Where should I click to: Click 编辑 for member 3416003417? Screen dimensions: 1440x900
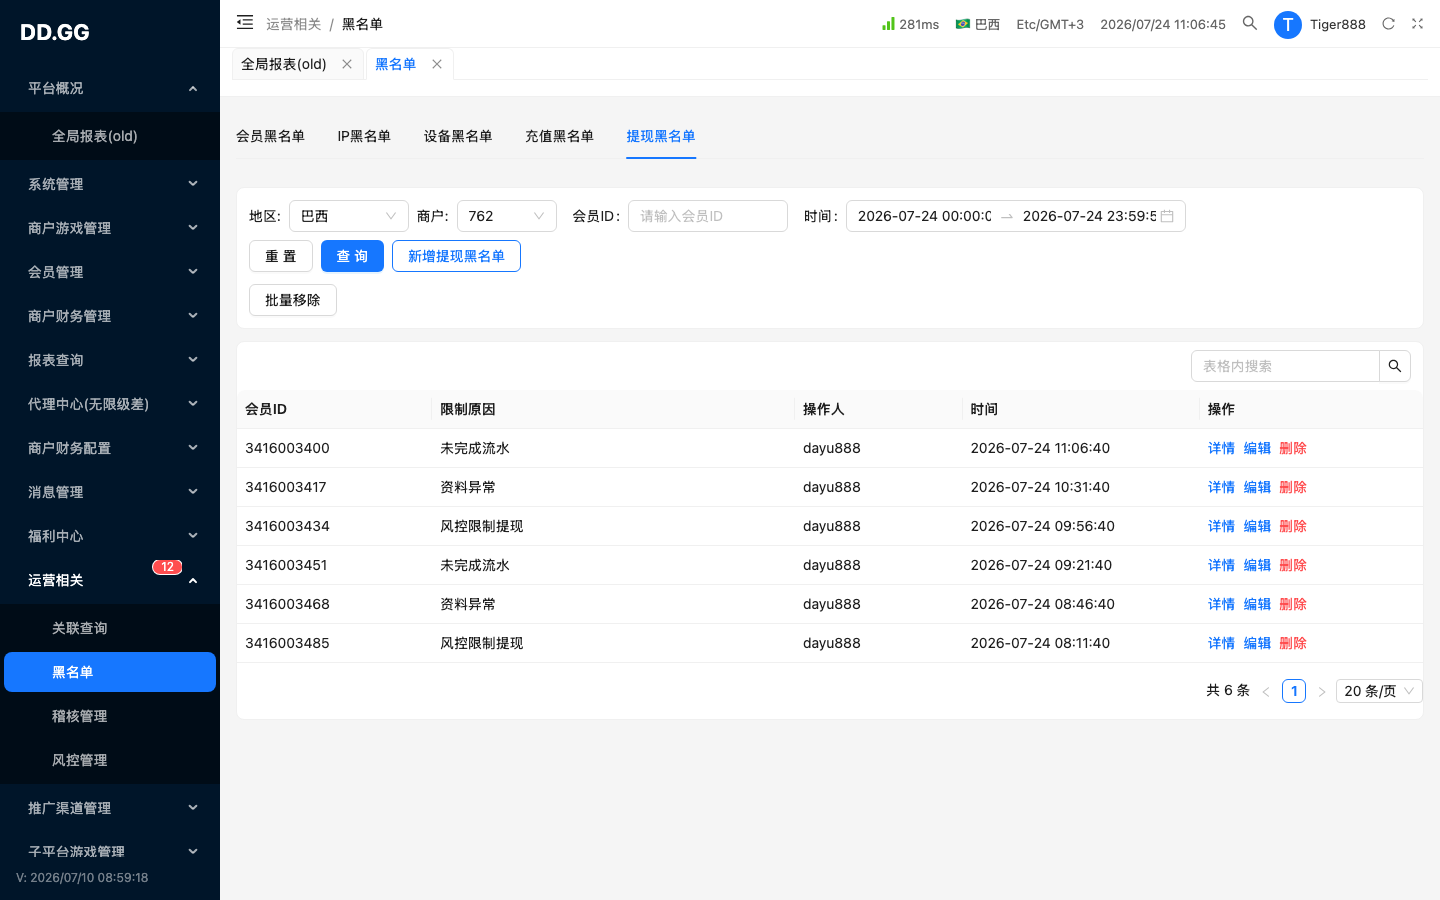coord(1257,487)
